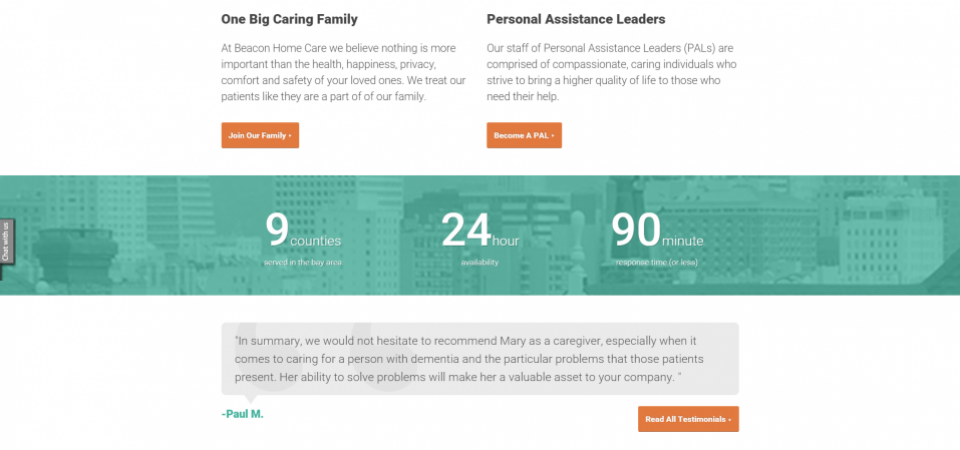The image size is (960, 450).
Task: Click the testimonial quote text box
Action: [480, 359]
